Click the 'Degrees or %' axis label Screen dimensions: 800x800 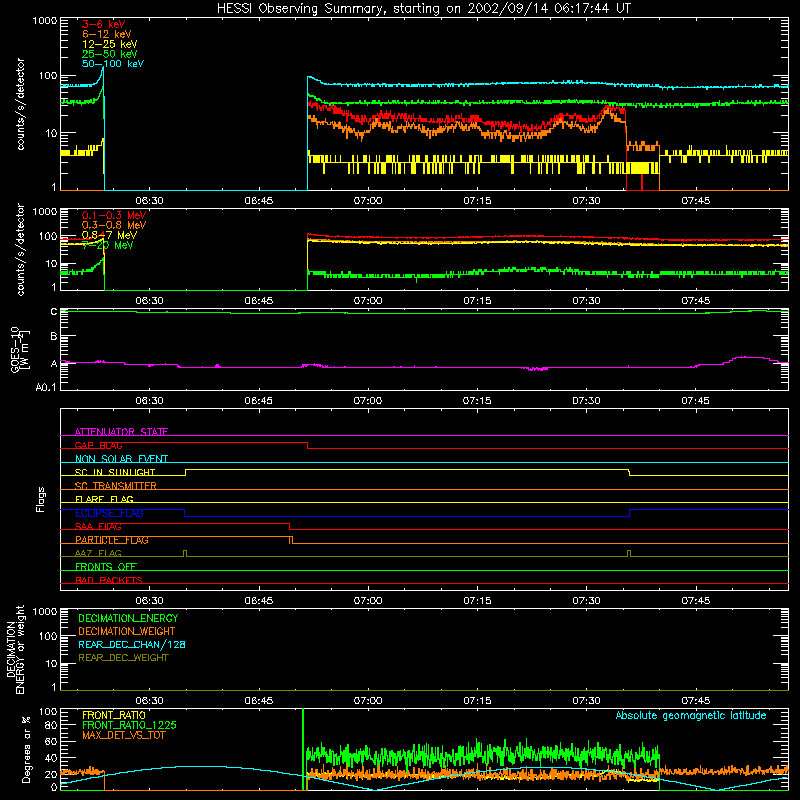26,750
